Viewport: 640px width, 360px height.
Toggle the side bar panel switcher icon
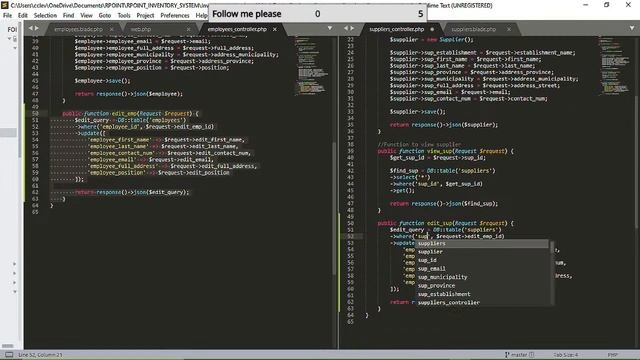point(9,355)
